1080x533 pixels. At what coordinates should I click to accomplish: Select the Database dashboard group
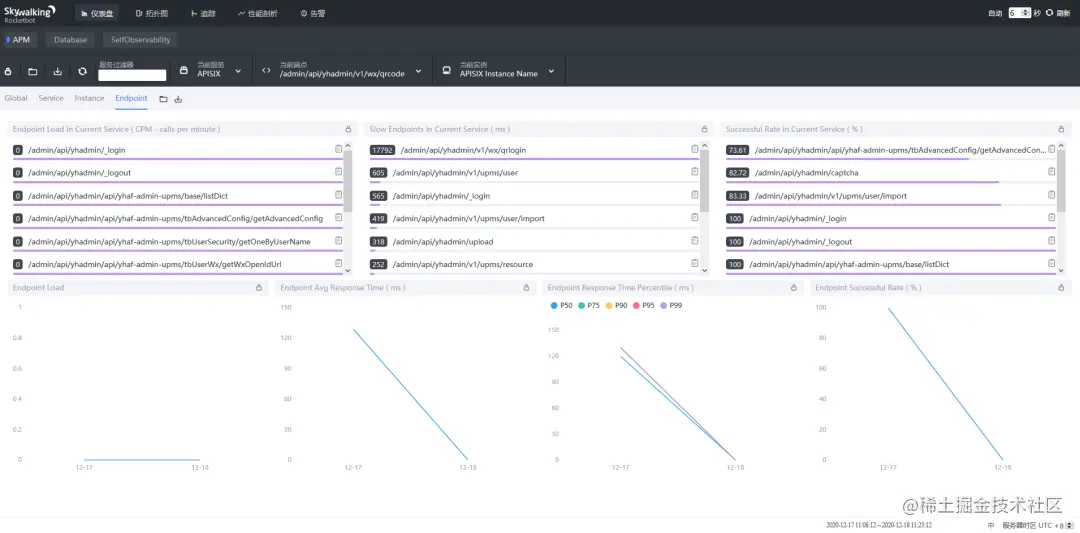(x=70, y=40)
